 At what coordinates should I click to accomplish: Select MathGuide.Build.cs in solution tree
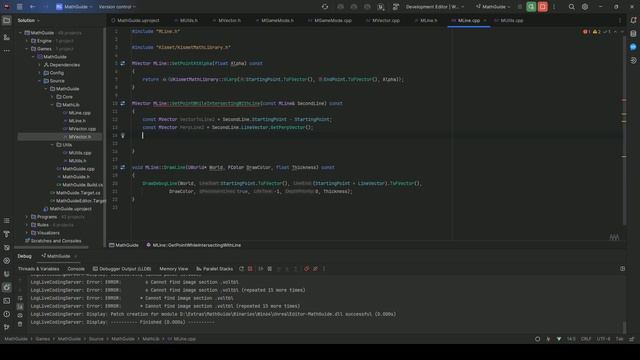click(82, 185)
